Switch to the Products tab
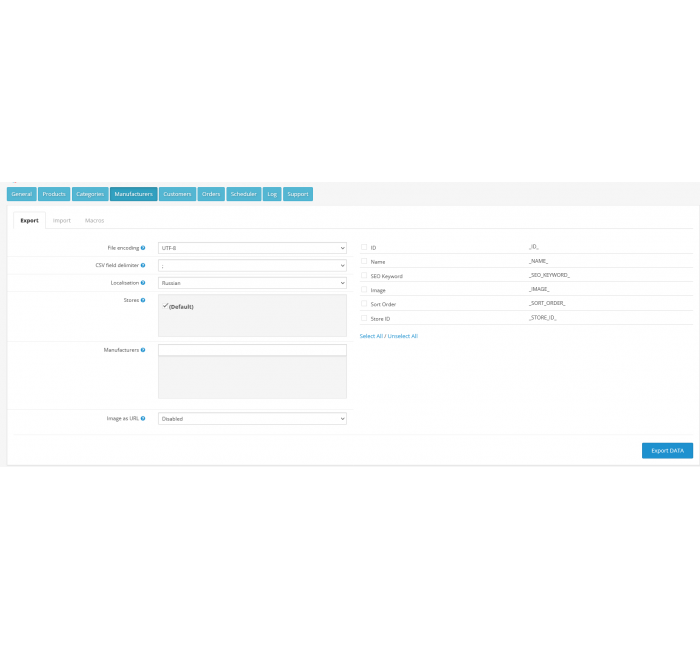Screen dimensions: 700x650 coord(54,194)
